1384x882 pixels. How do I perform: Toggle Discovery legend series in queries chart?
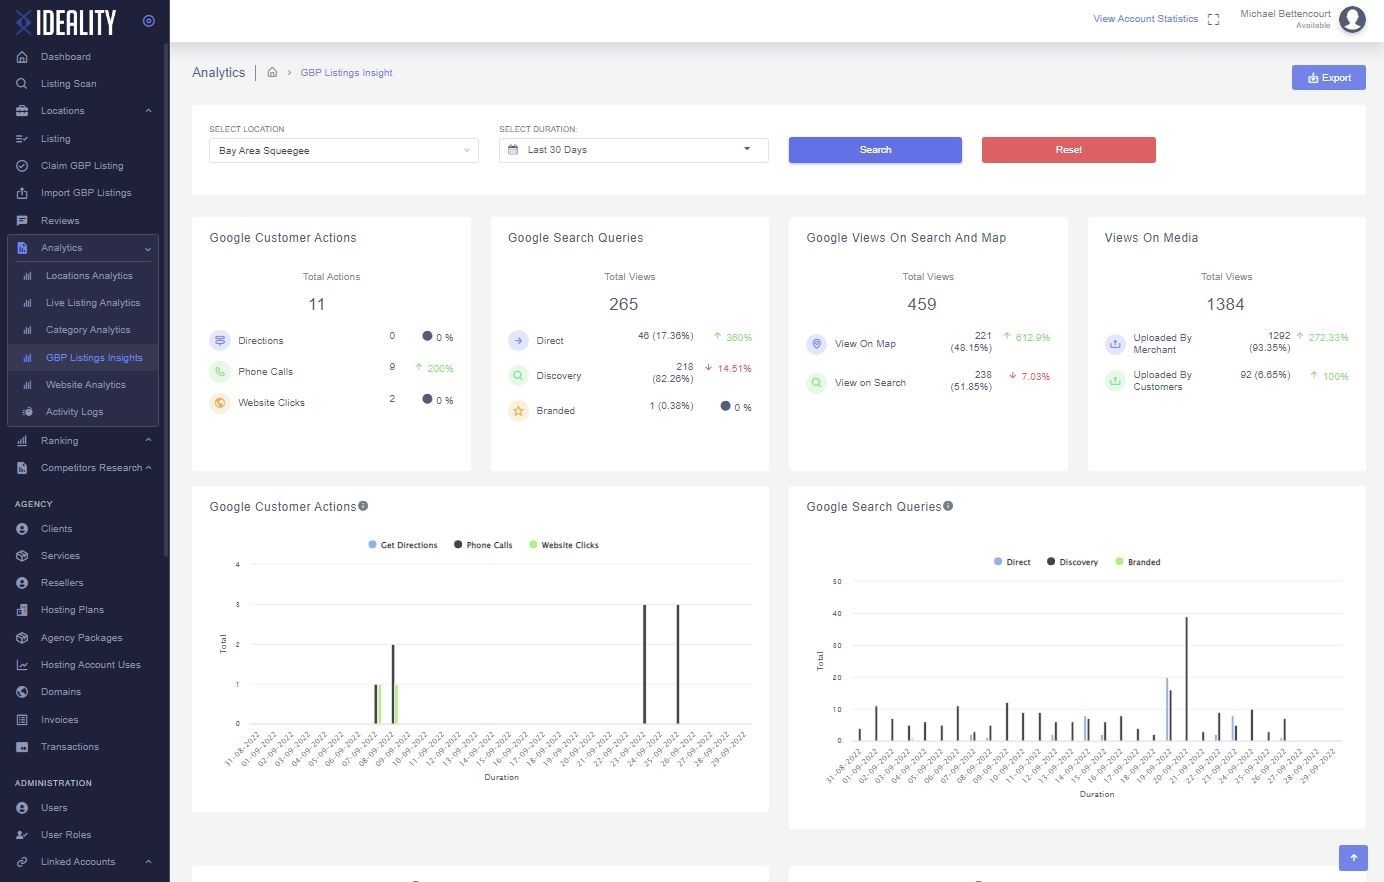(x=1073, y=562)
